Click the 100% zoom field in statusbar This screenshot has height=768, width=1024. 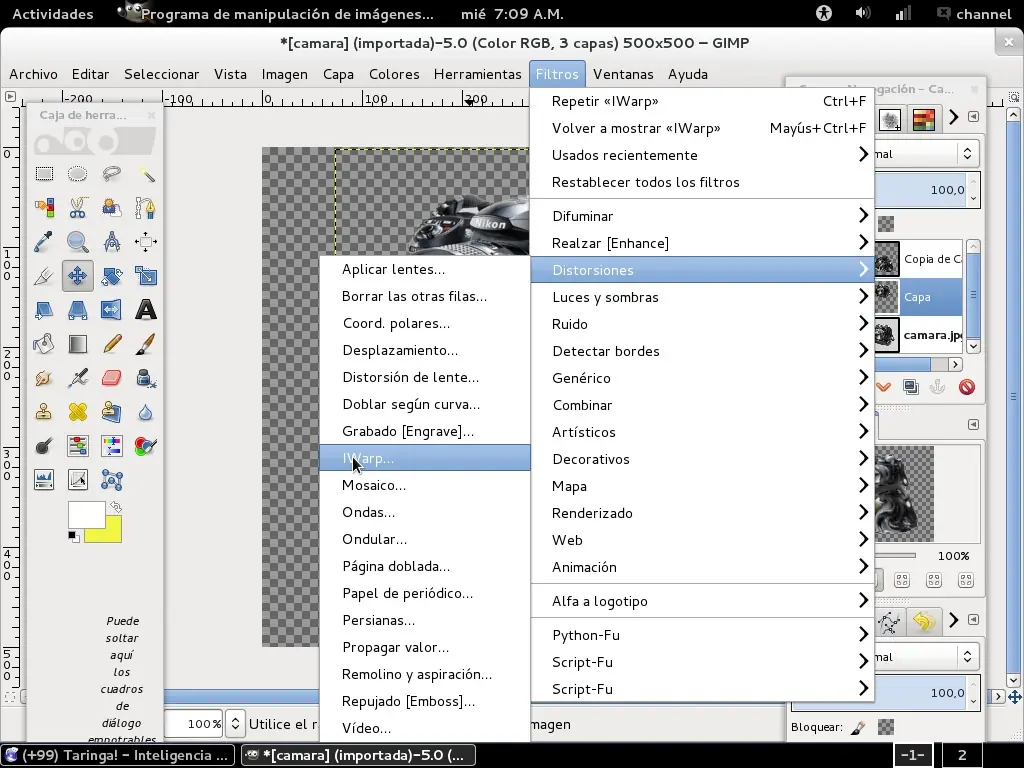coord(194,724)
